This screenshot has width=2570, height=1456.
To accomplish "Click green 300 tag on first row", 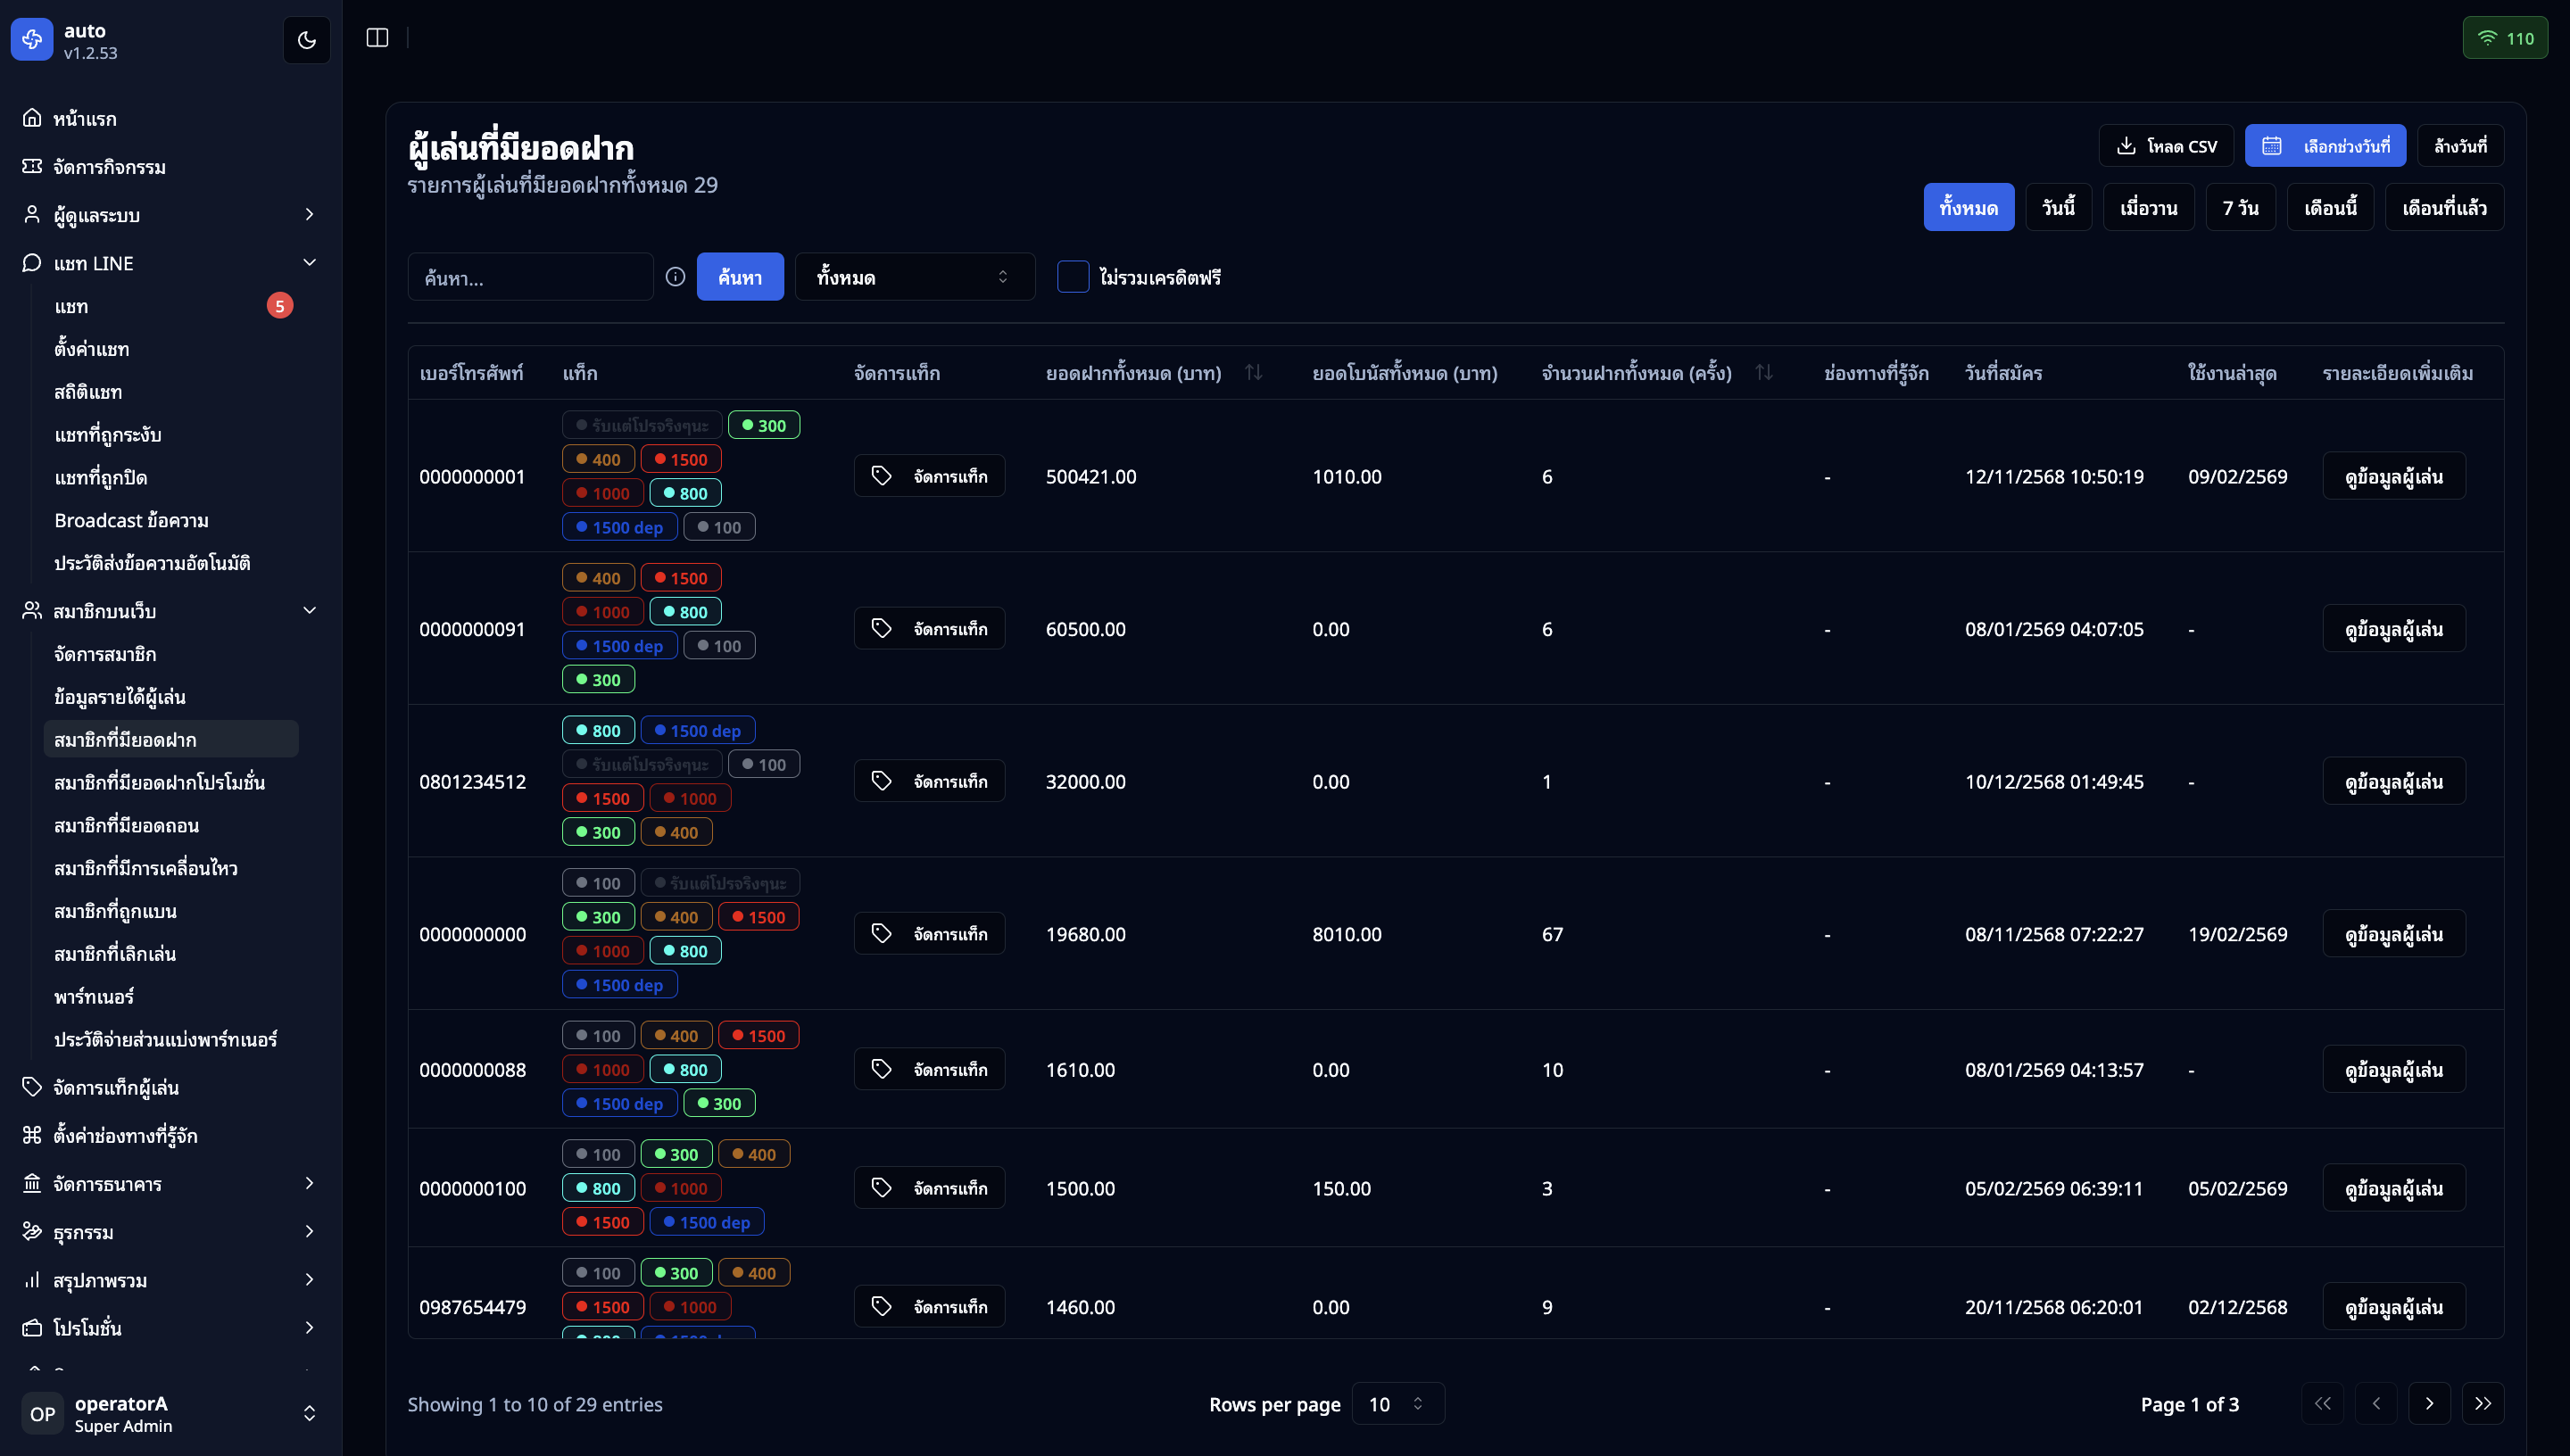I will click(x=764, y=425).
